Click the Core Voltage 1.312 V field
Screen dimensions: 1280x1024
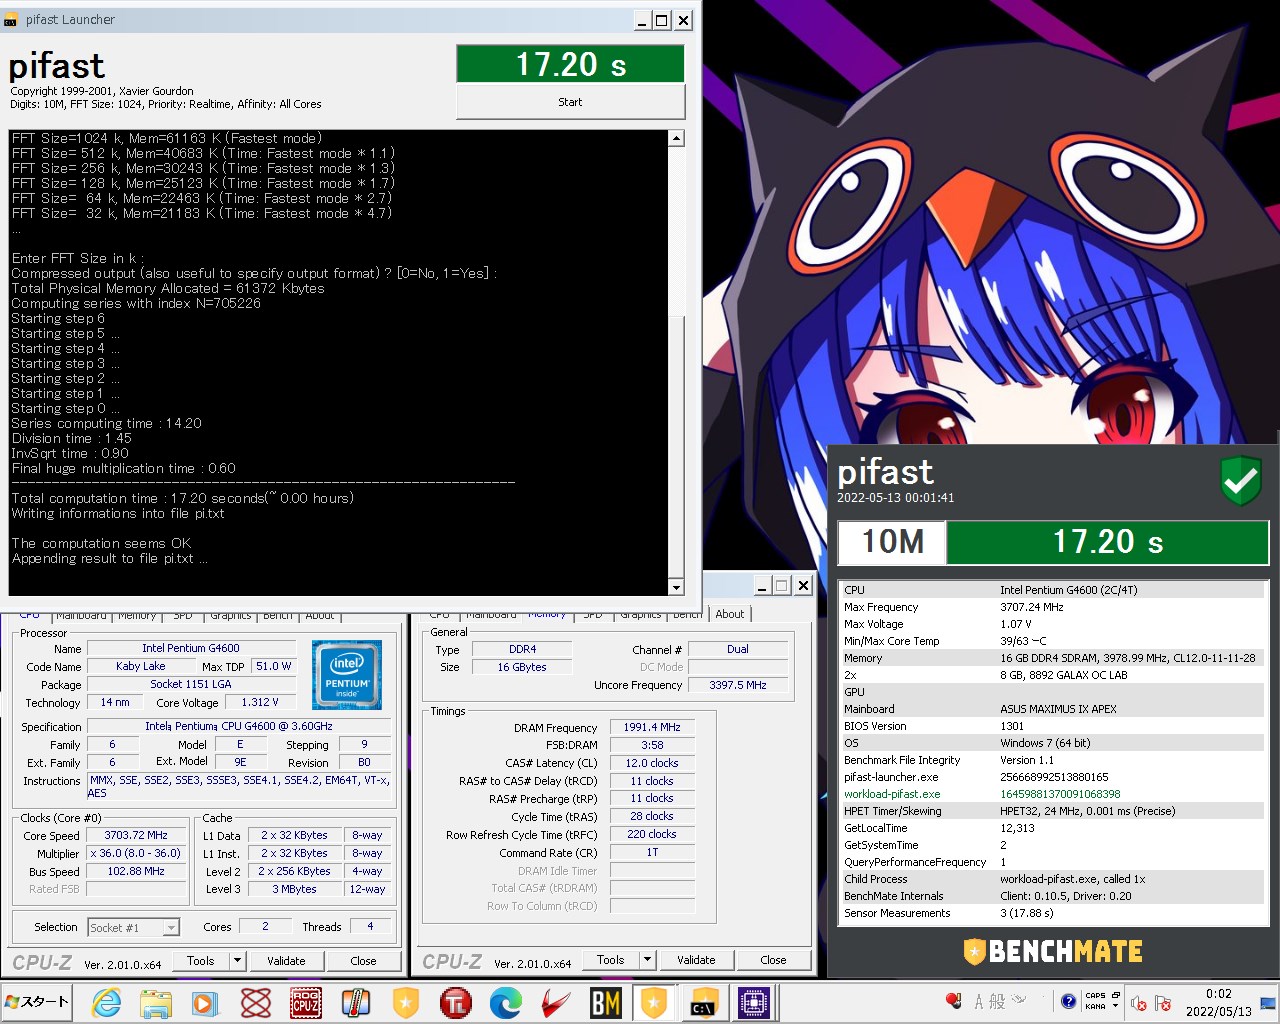pyautogui.click(x=260, y=703)
